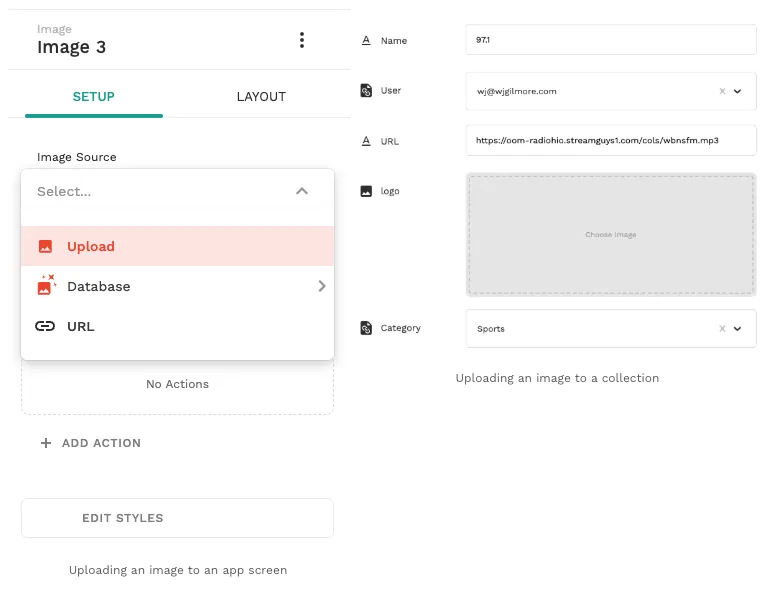Viewport: 771px width, 591px height.
Task: Clear the User field selection
Action: click(722, 91)
